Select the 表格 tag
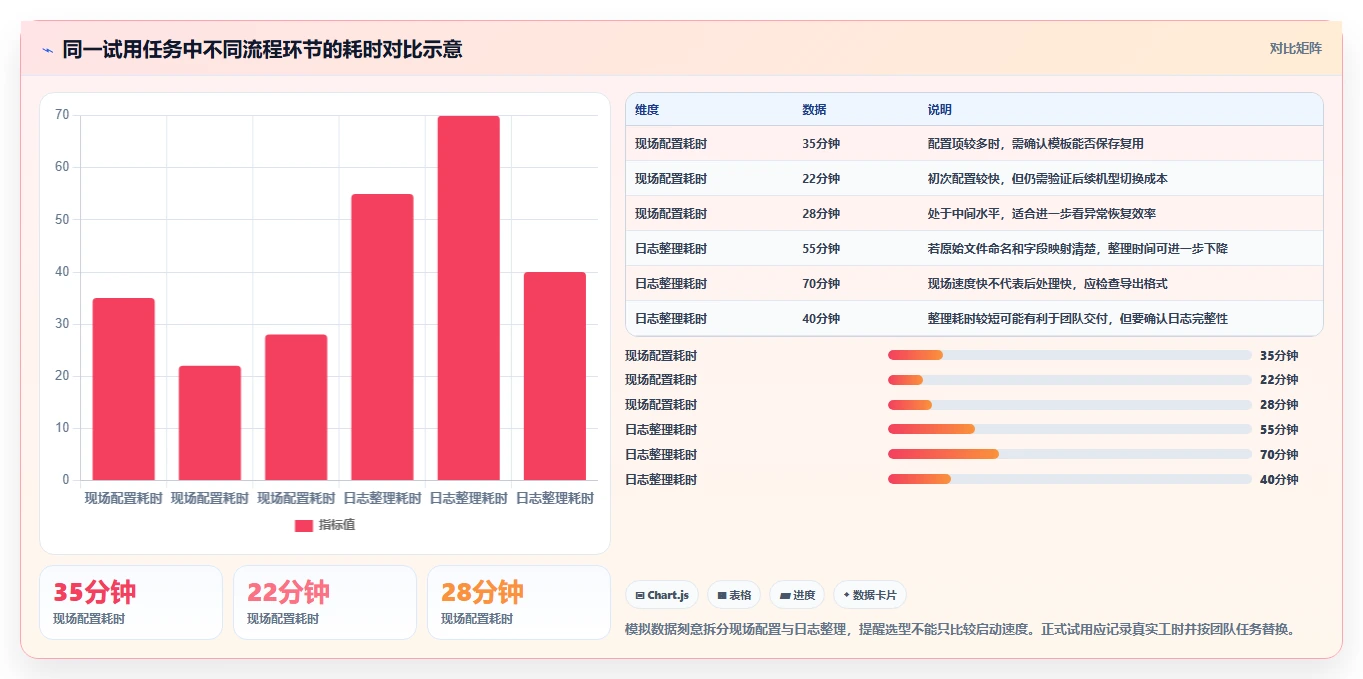Screen dimensions: 1363x679 click(734, 595)
